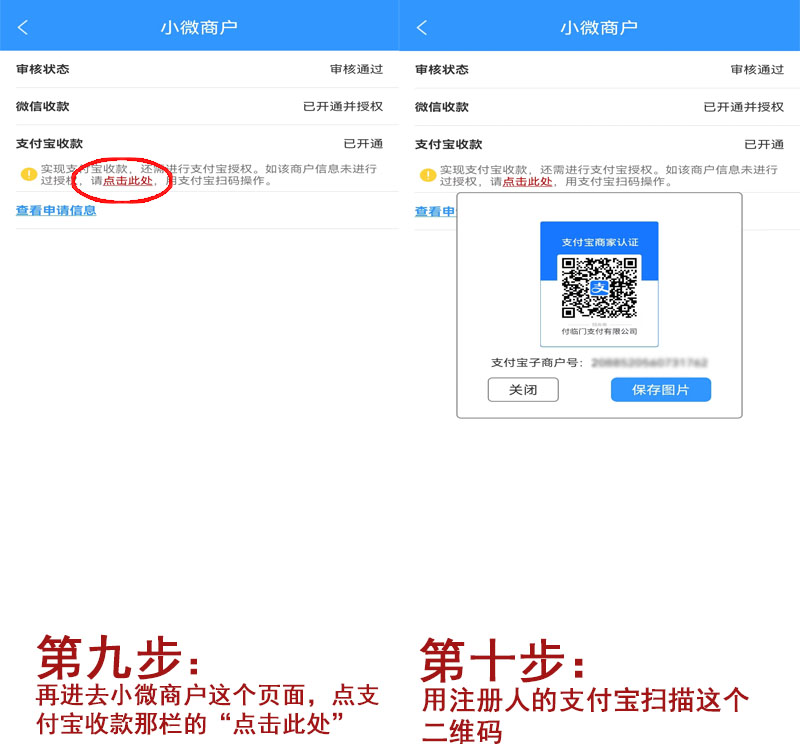
Task: Click the Alipay merchant QR code
Action: click(x=599, y=287)
